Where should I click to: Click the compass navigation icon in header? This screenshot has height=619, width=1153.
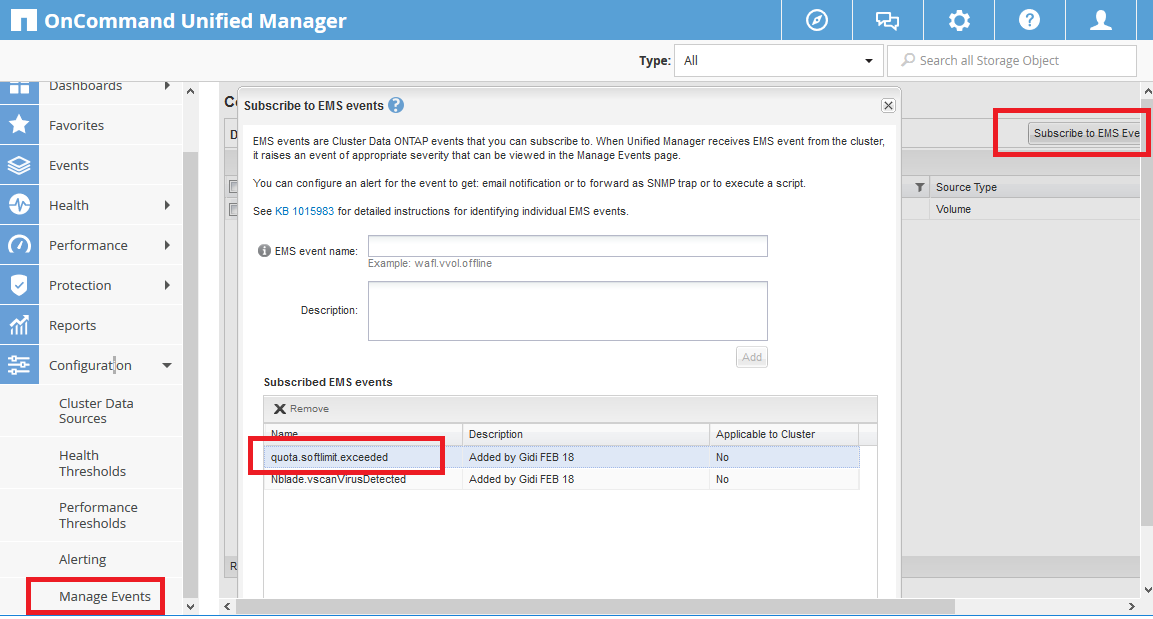point(817,20)
